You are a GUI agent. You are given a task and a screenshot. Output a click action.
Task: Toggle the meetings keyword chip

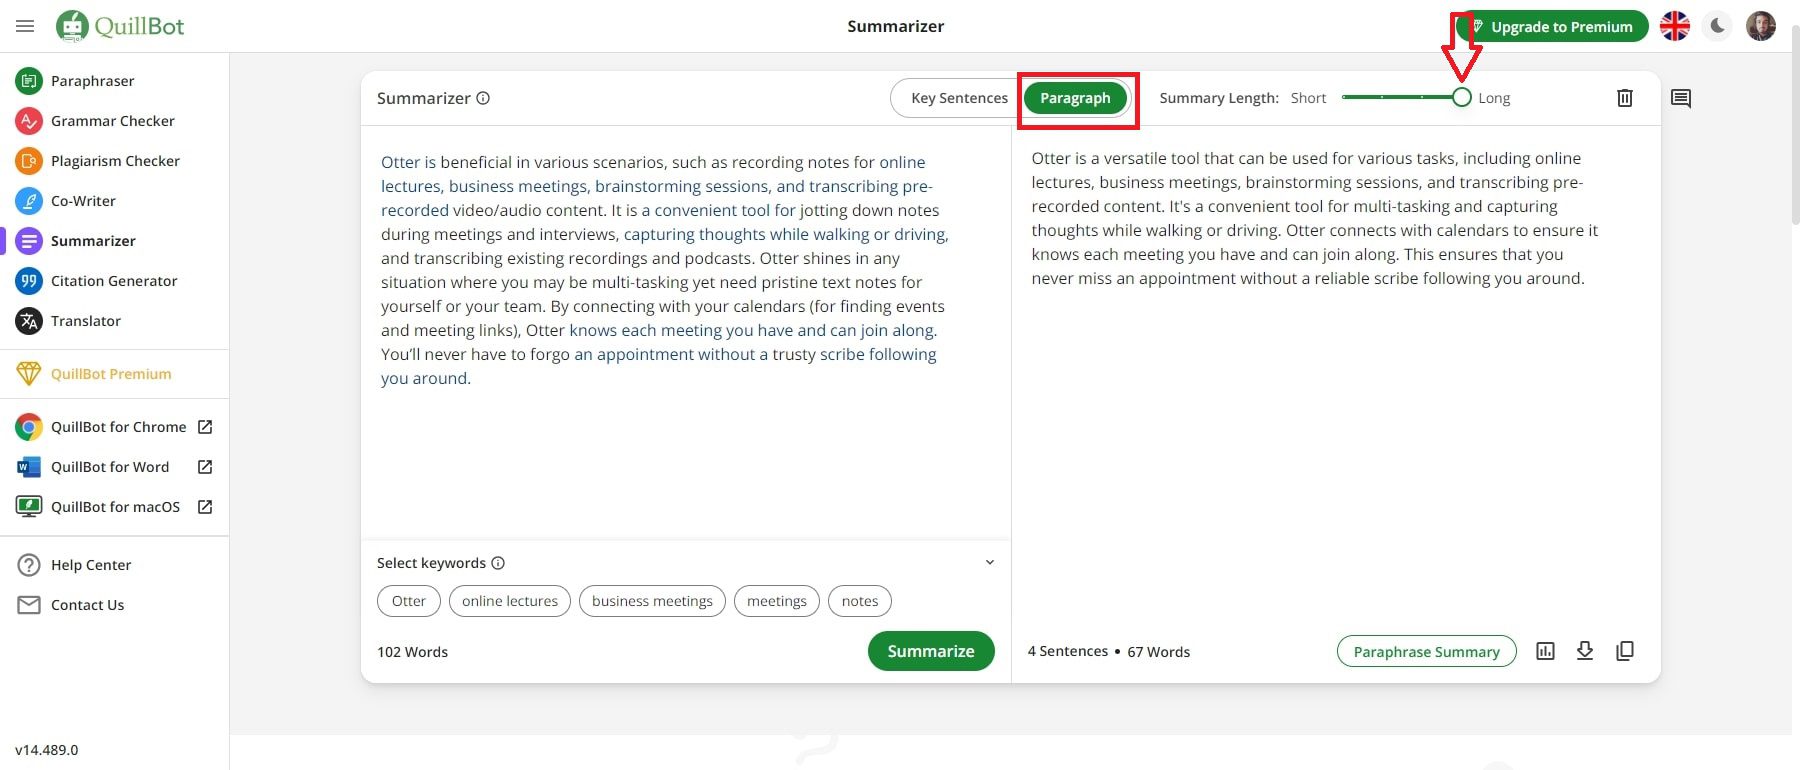tap(777, 601)
